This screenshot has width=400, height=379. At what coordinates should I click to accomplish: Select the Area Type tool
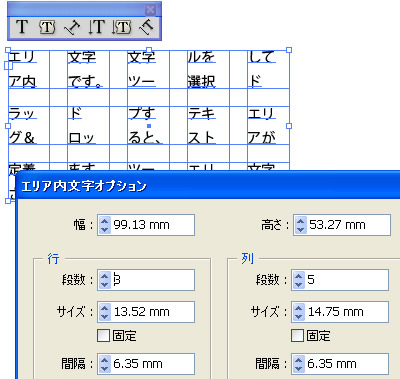coord(47,27)
